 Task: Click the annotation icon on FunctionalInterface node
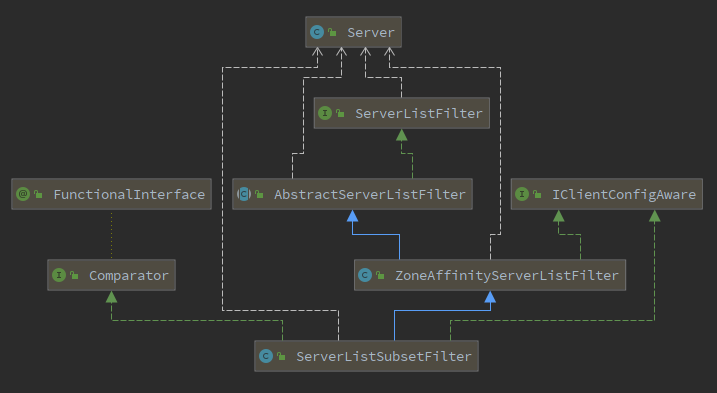click(x=23, y=194)
